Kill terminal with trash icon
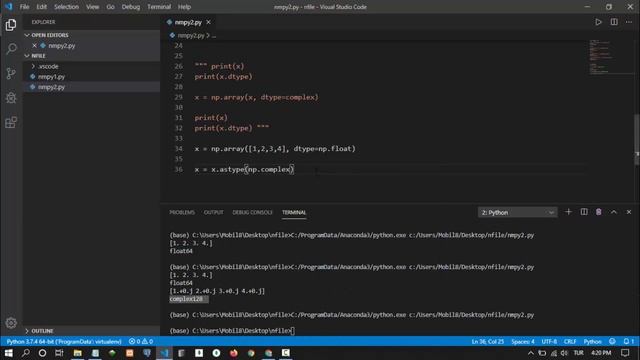Viewport: 640px width, 360px height. pos(599,212)
